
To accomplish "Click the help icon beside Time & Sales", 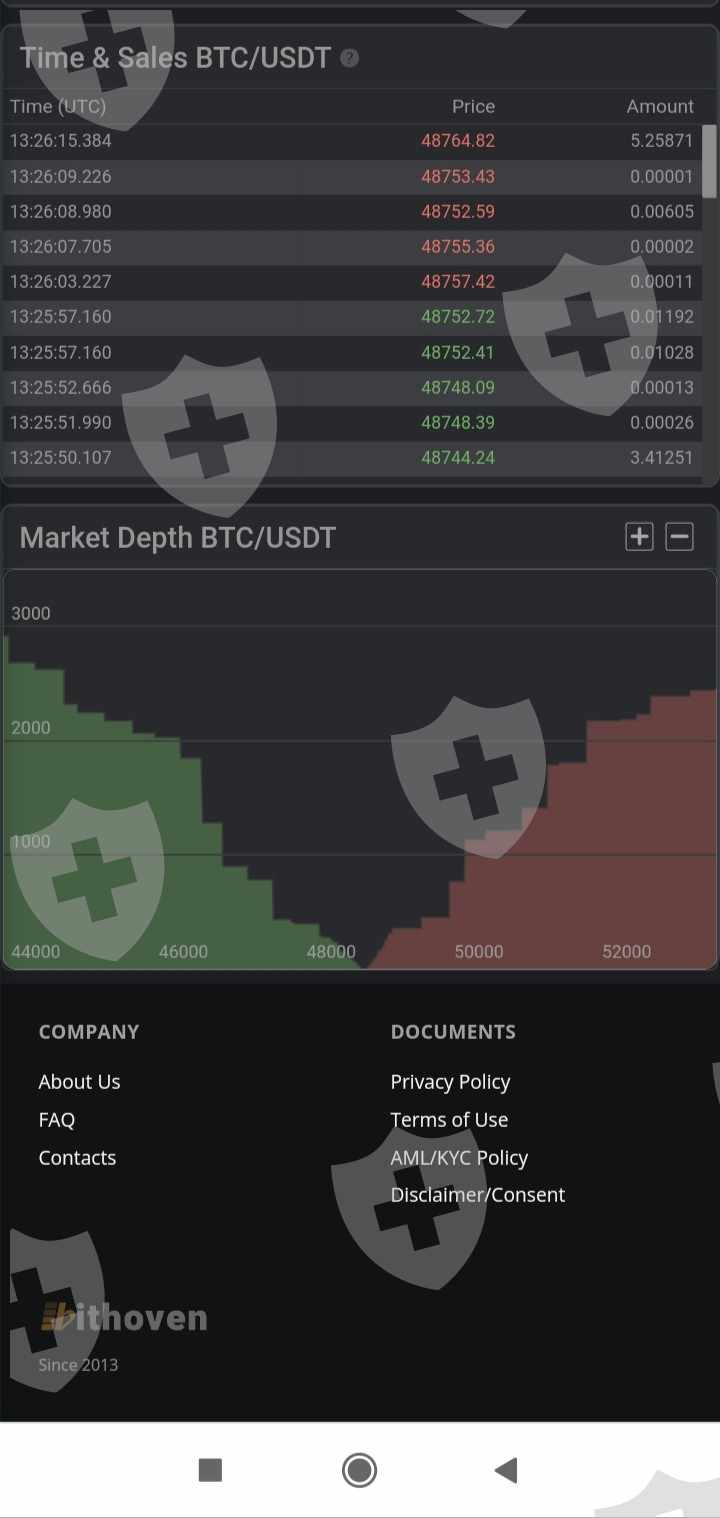I will (x=349, y=58).
